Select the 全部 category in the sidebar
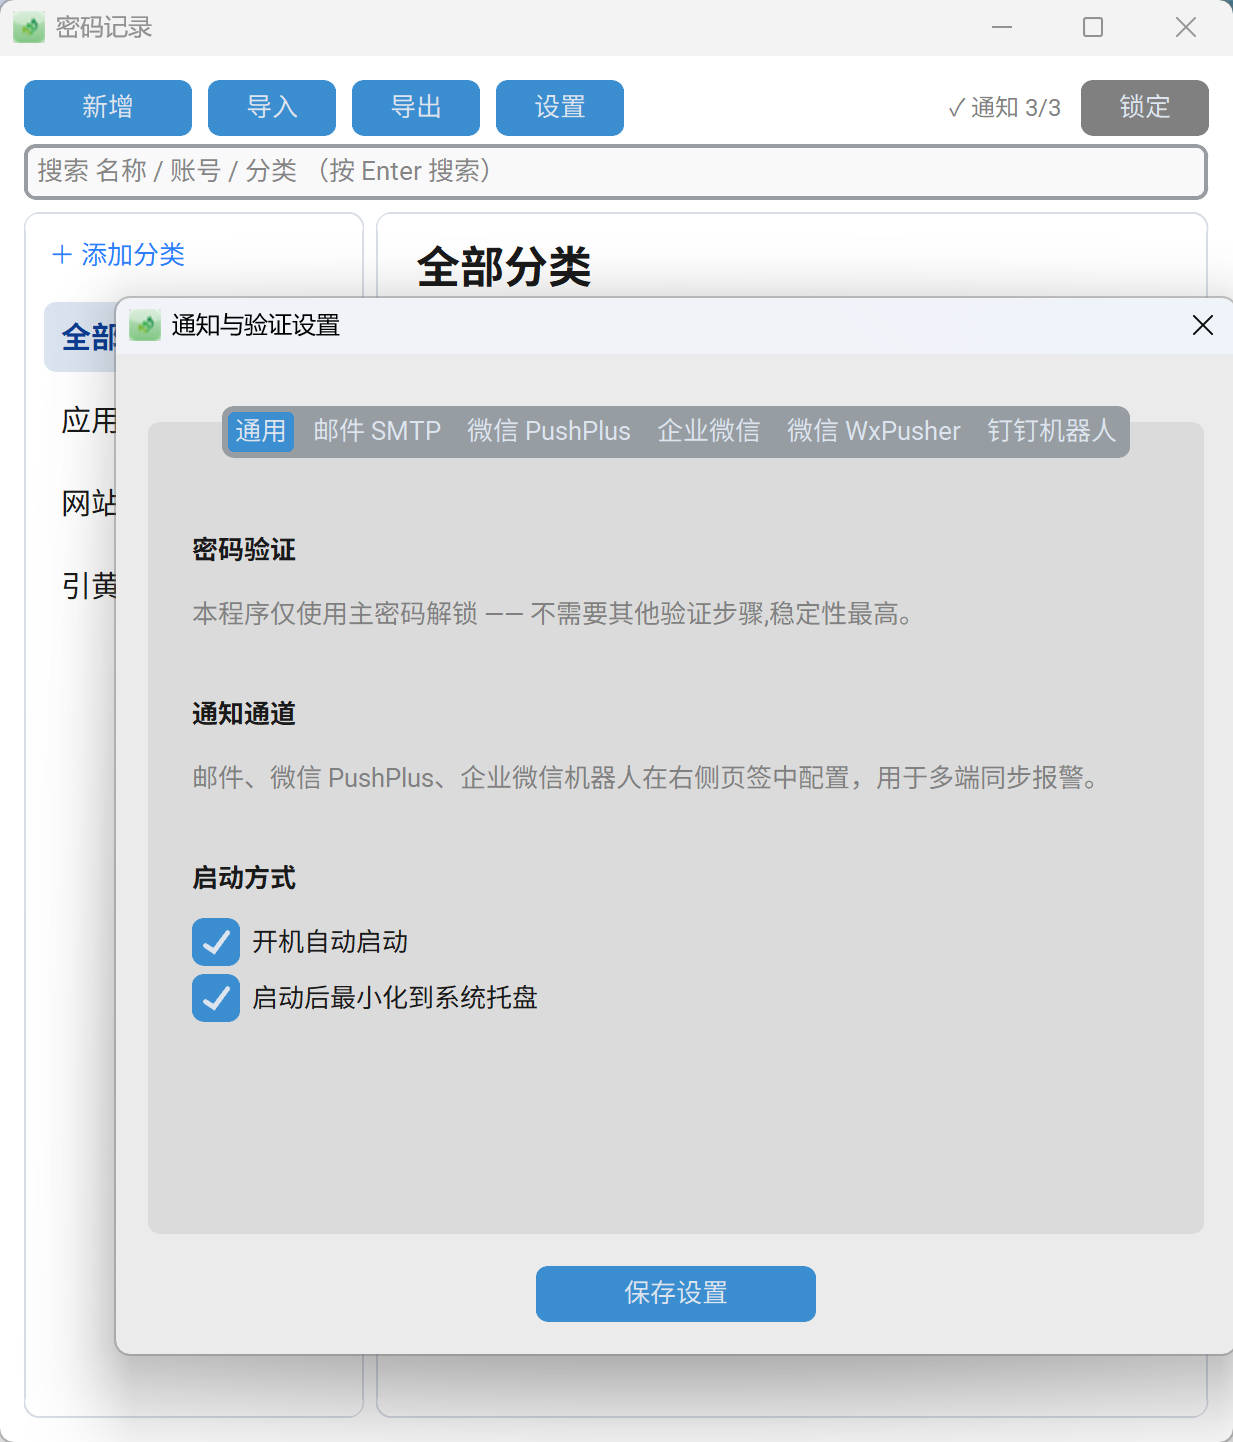The width and height of the screenshot is (1233, 1442). pos(81,338)
